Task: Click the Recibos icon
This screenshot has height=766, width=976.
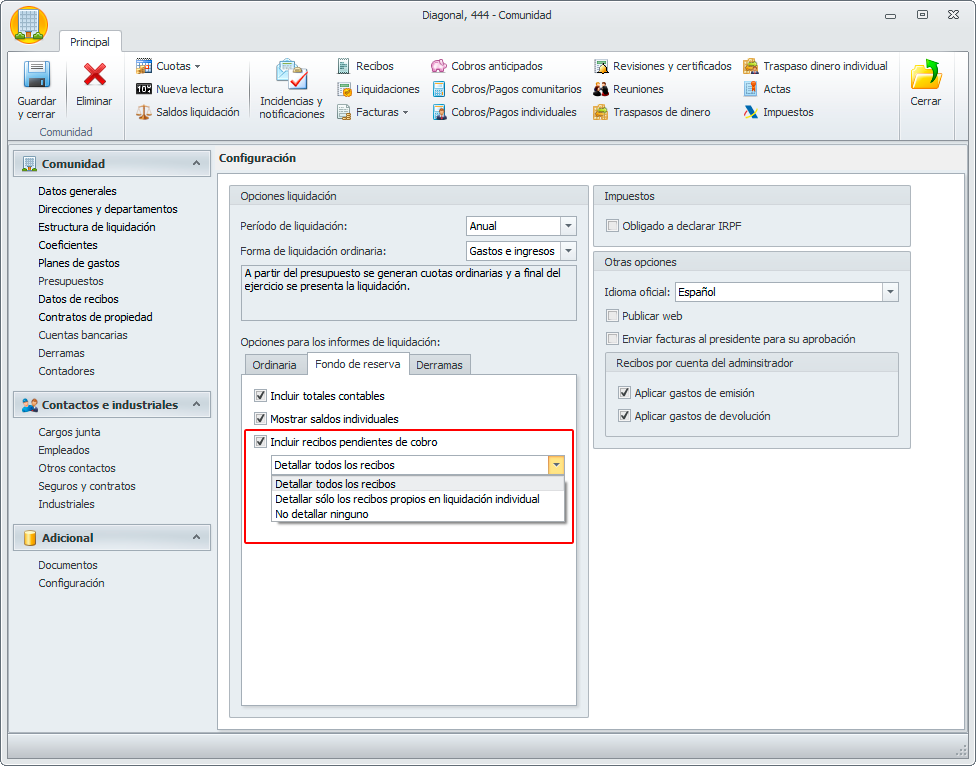Action: click(344, 66)
